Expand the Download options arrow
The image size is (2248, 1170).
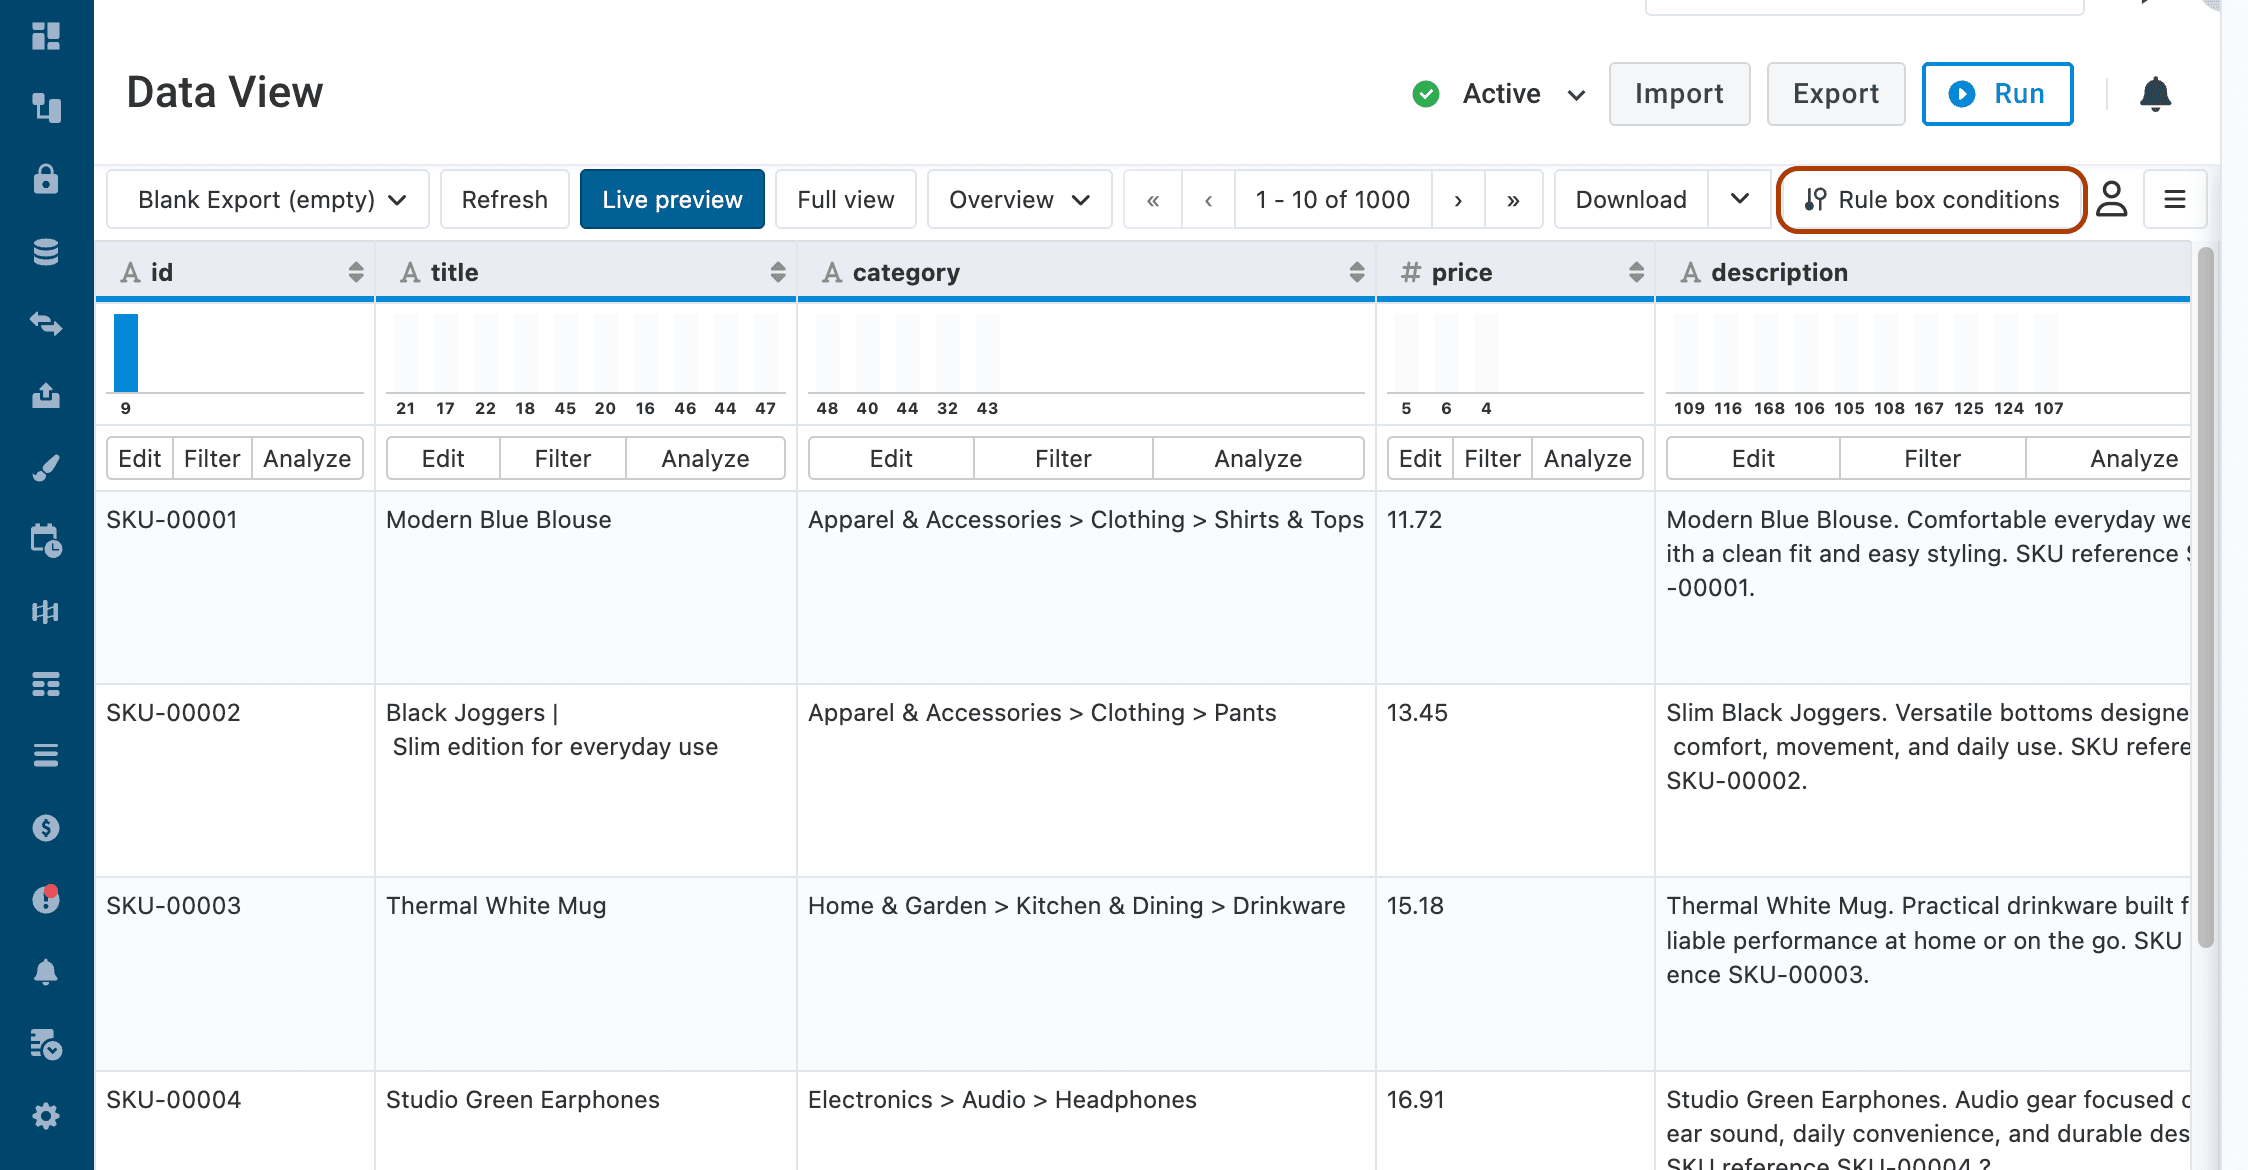1739,199
